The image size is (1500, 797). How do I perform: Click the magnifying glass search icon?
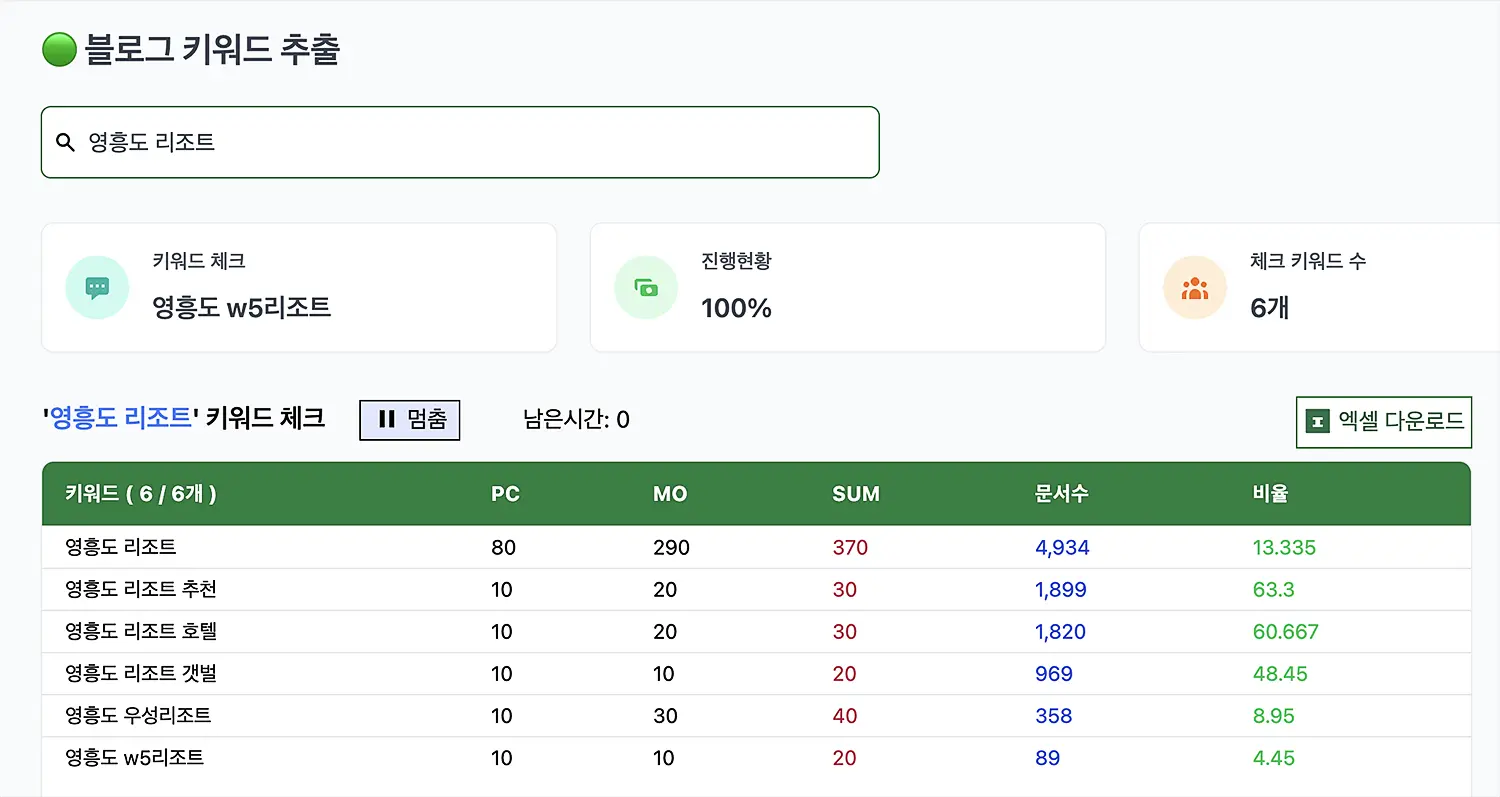tap(66, 143)
